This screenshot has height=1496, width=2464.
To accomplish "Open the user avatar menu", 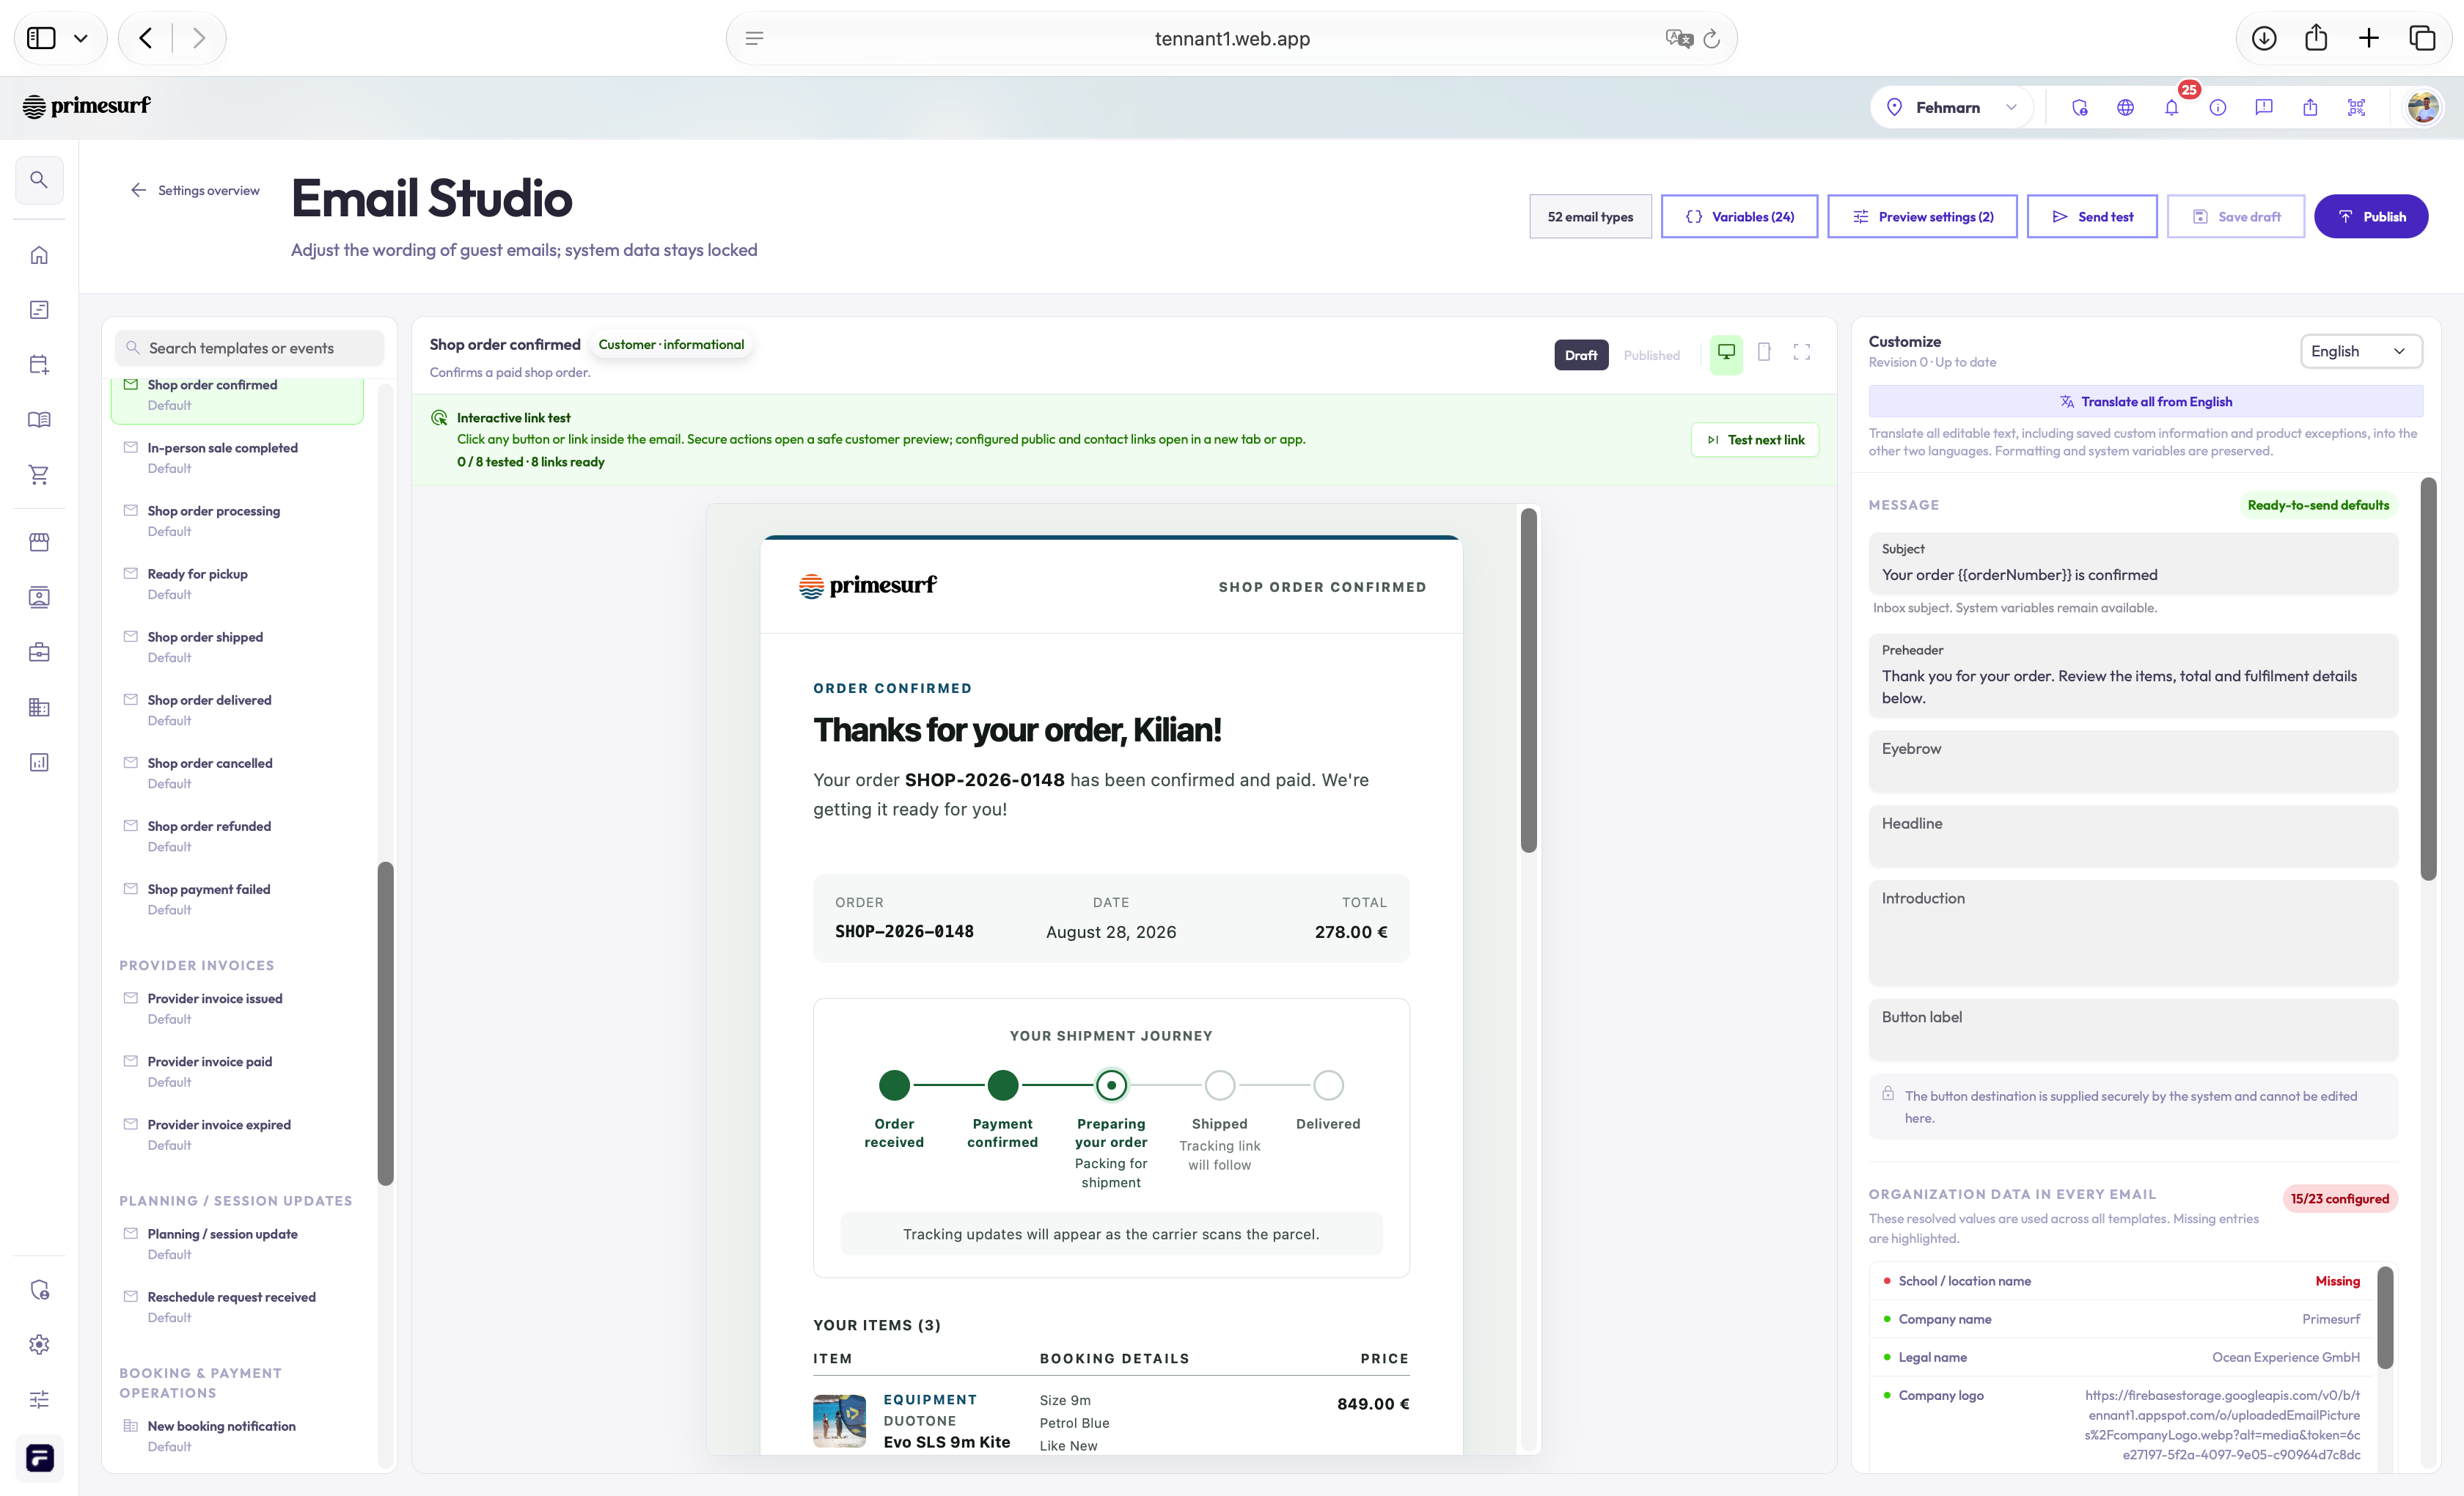I will (x=2423, y=107).
